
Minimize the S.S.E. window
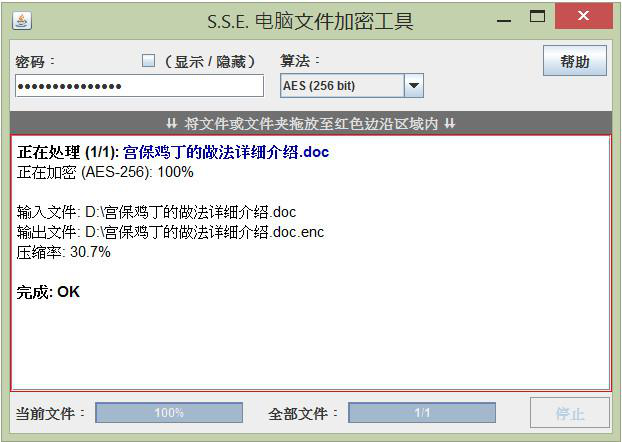[x=504, y=20]
